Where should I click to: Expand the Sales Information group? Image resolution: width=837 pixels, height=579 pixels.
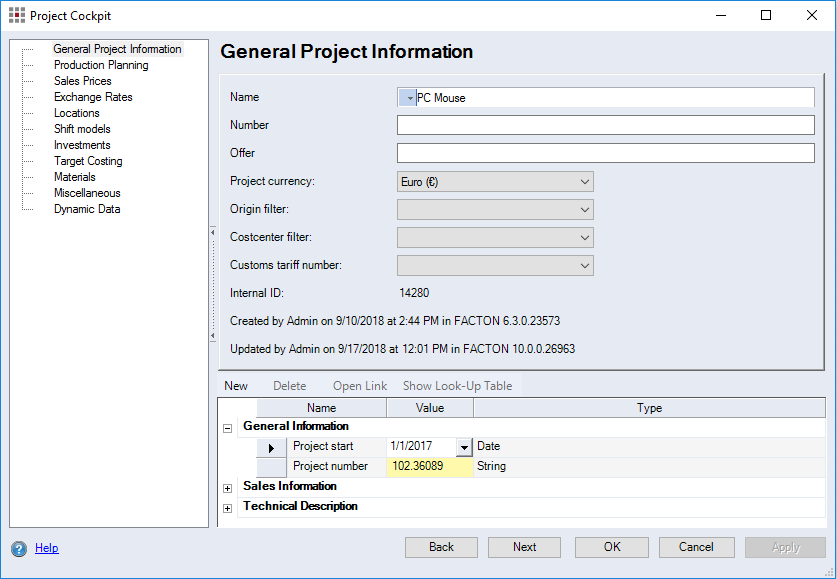point(227,488)
